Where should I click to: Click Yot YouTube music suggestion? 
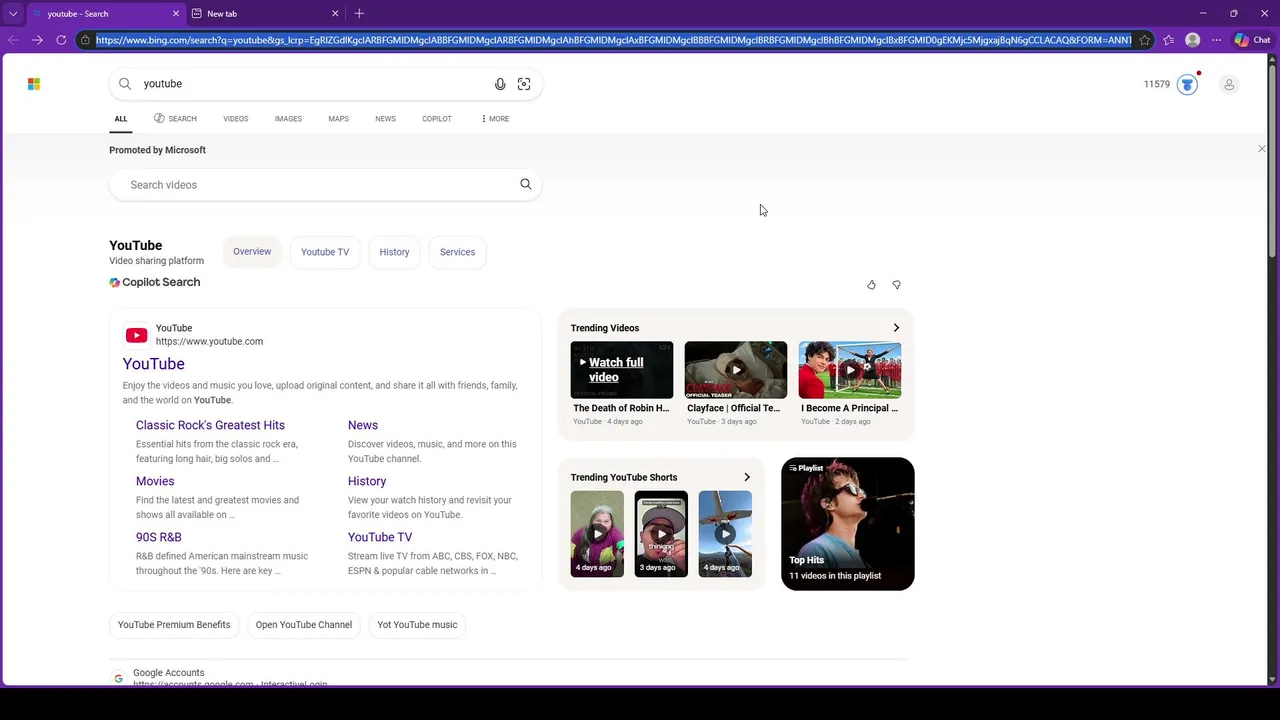click(x=417, y=625)
